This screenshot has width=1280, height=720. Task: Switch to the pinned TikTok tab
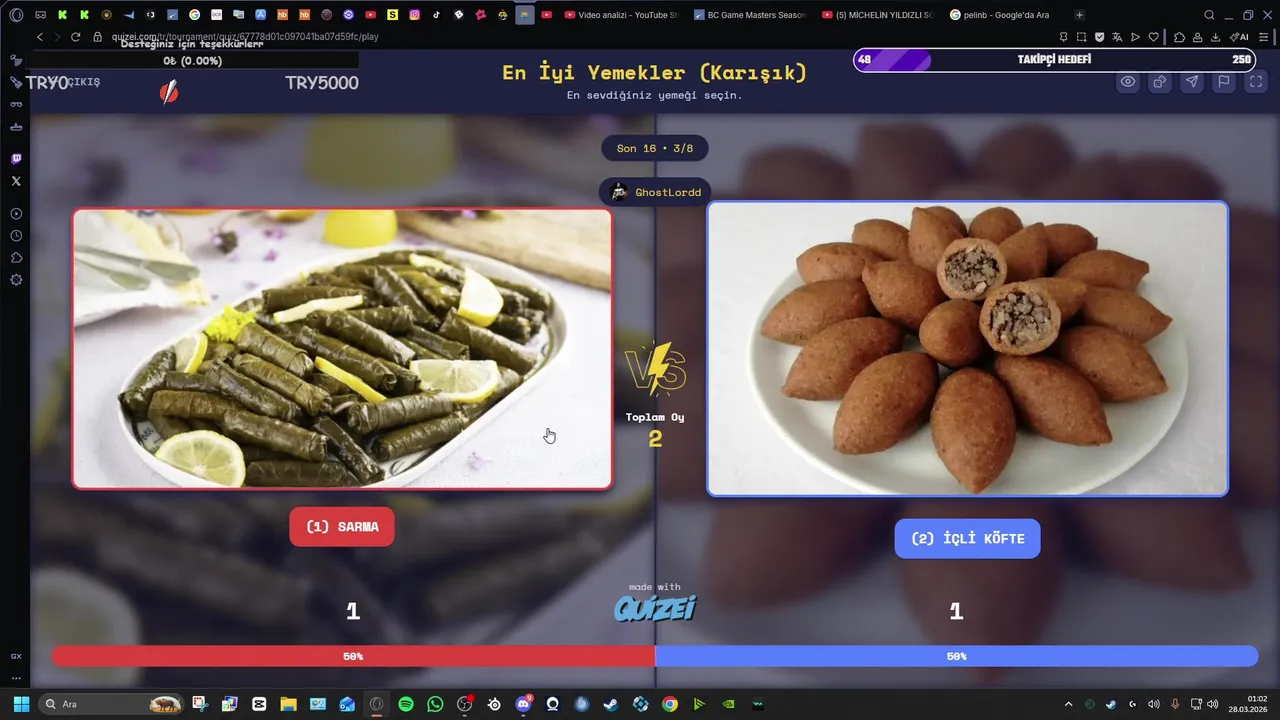pos(436,15)
